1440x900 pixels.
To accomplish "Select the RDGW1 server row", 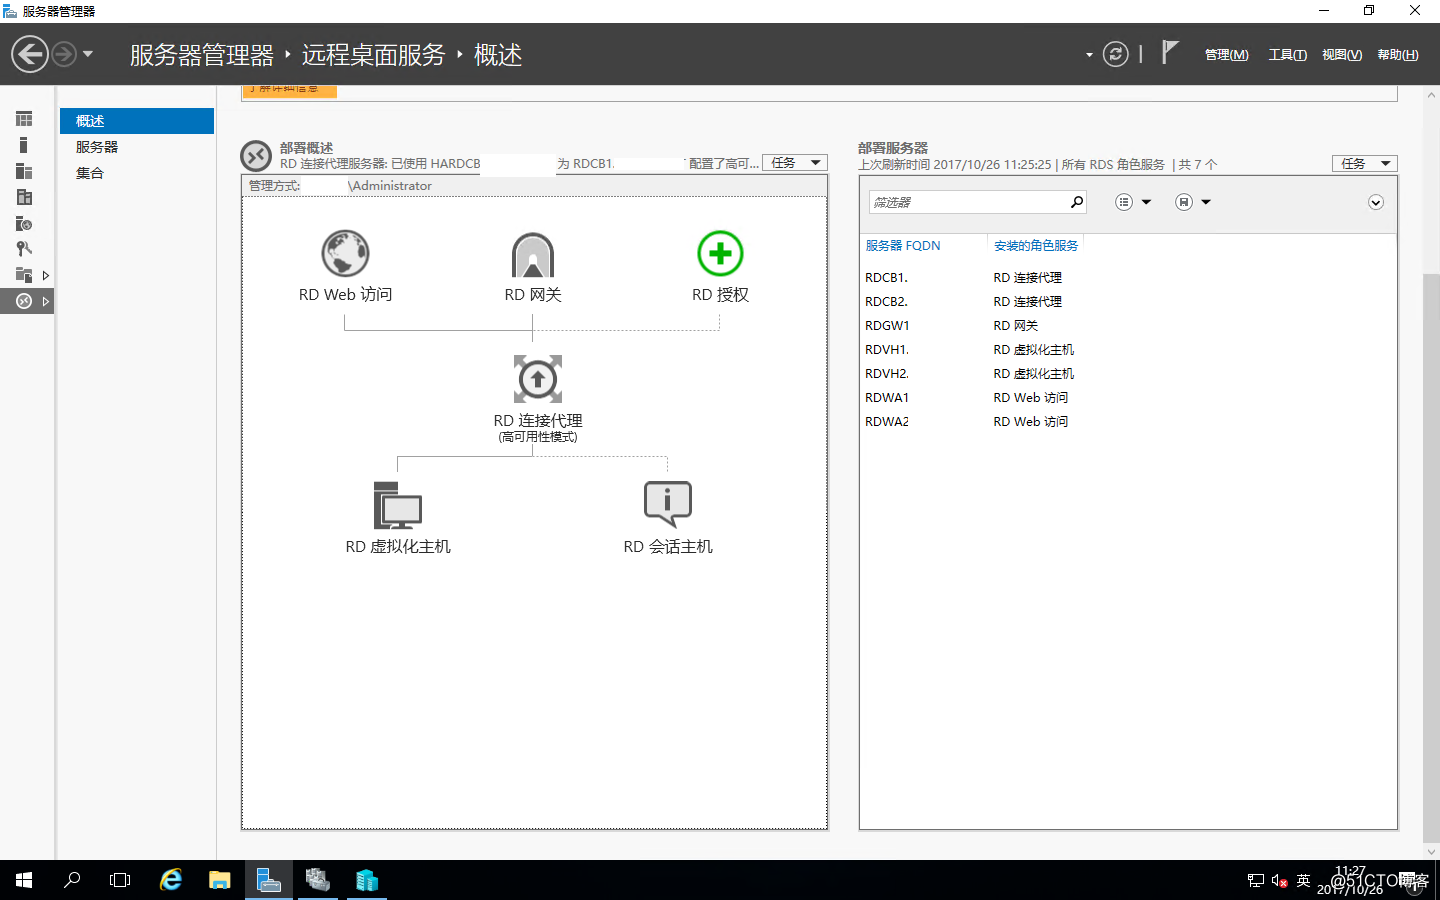I will [x=1128, y=326].
